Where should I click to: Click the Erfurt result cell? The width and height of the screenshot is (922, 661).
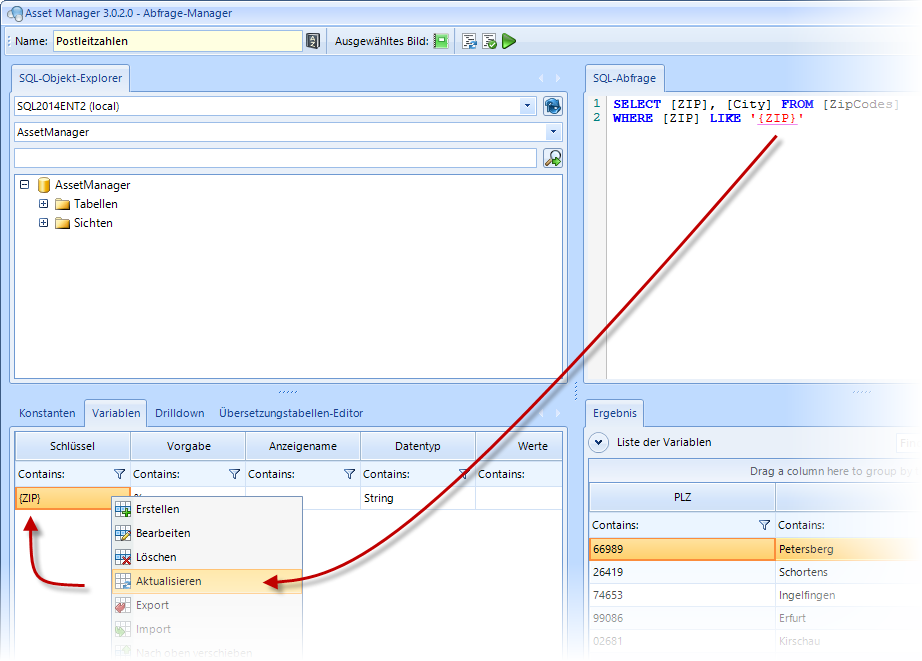pos(848,617)
